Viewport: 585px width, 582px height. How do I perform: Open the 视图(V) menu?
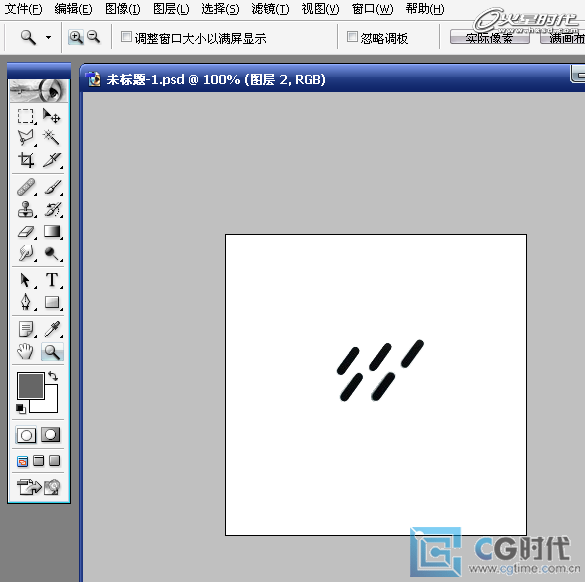(x=320, y=9)
